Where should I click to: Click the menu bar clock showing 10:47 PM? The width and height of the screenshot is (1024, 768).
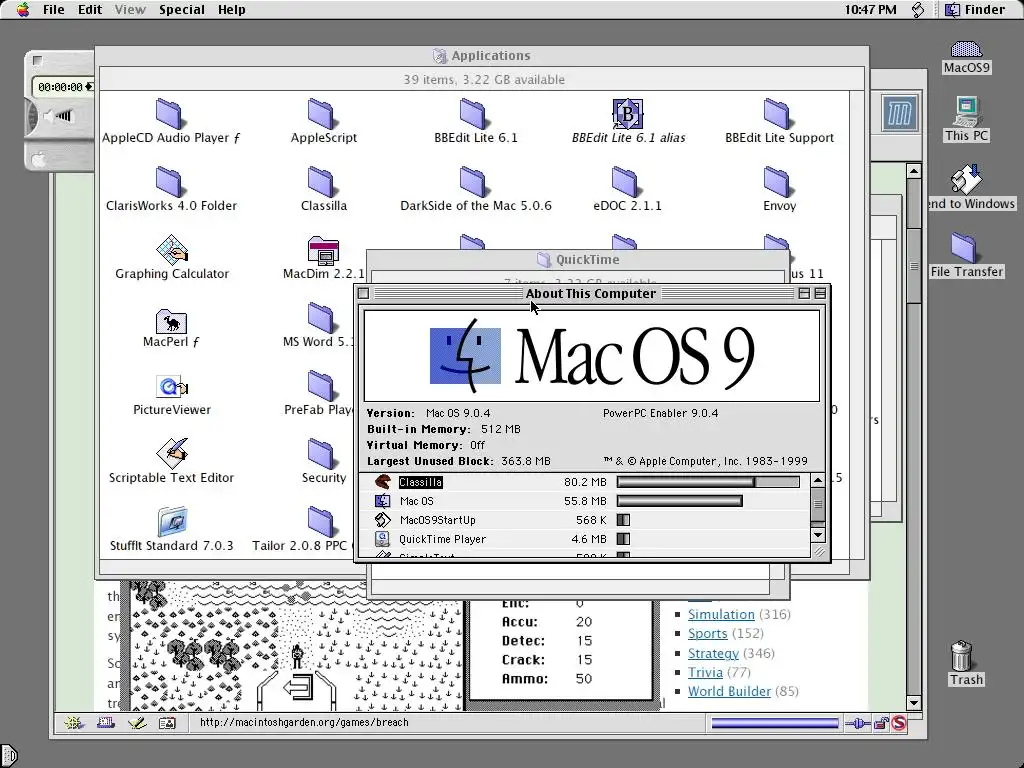click(871, 9)
